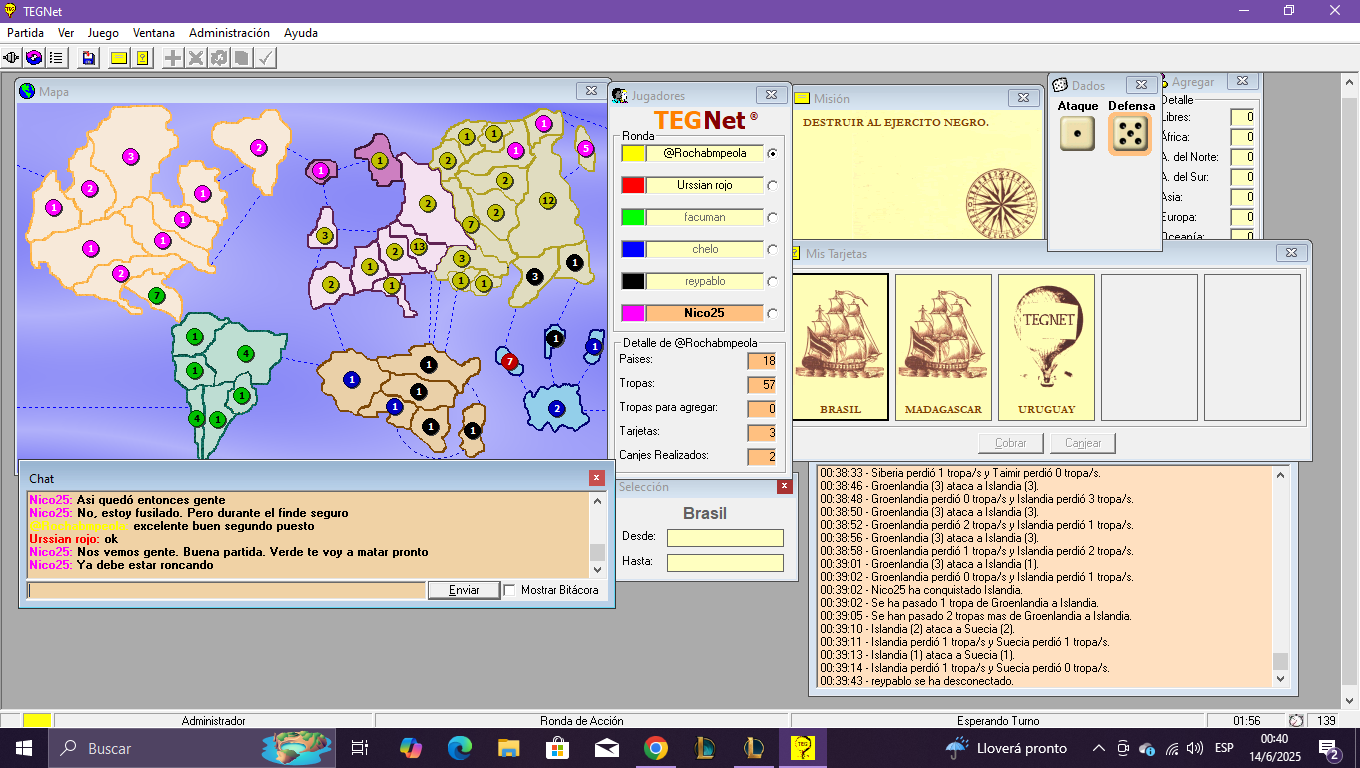Viewport: 1360px width, 768px height.
Task: Focus the chat message input field
Action: point(226,590)
